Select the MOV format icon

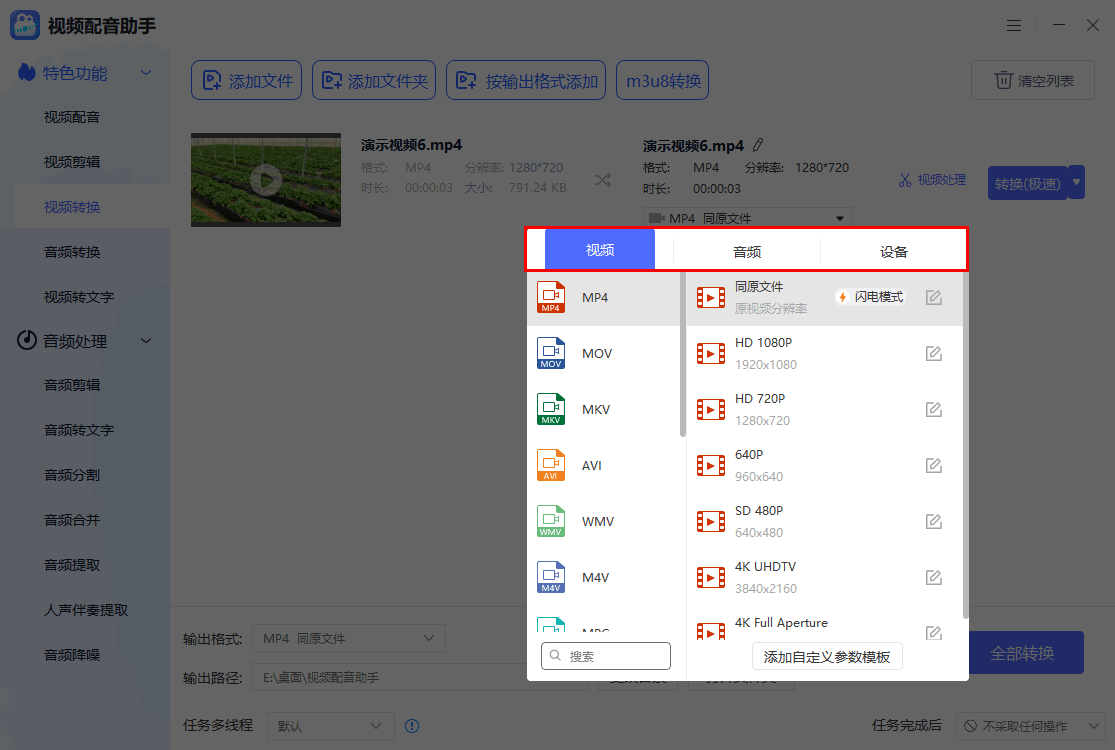click(551, 353)
